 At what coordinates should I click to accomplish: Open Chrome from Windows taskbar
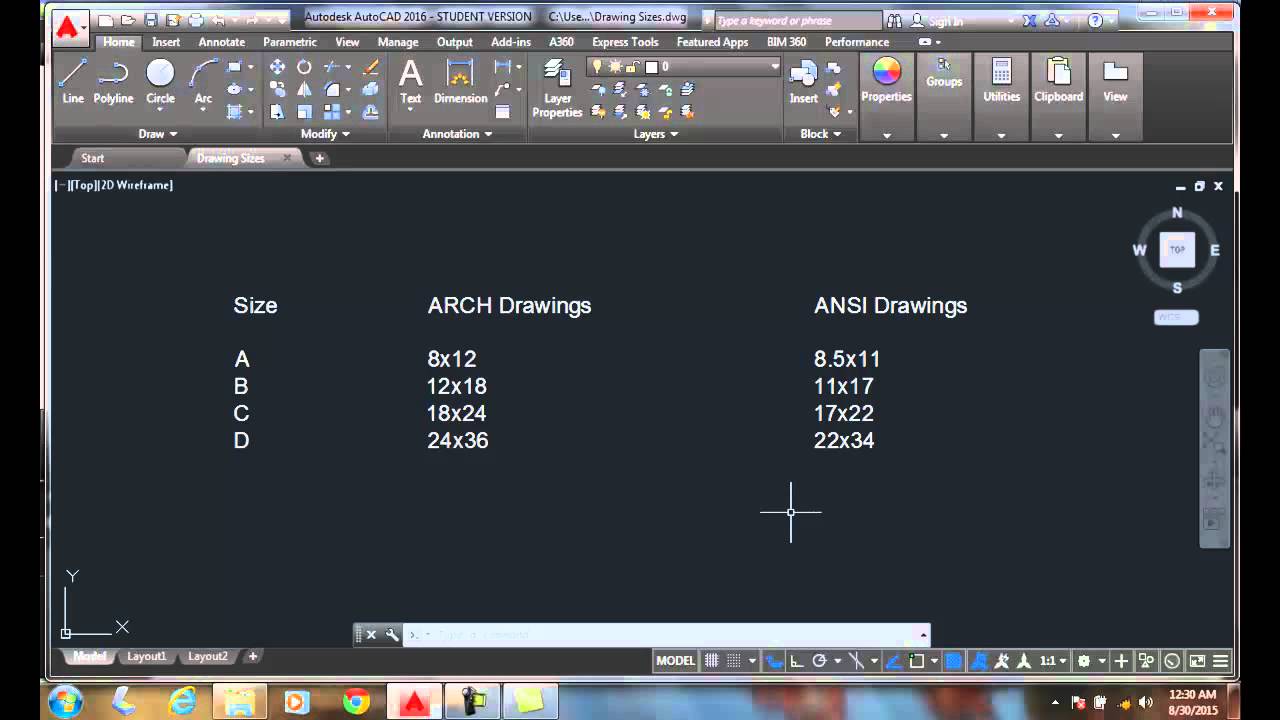click(x=356, y=702)
